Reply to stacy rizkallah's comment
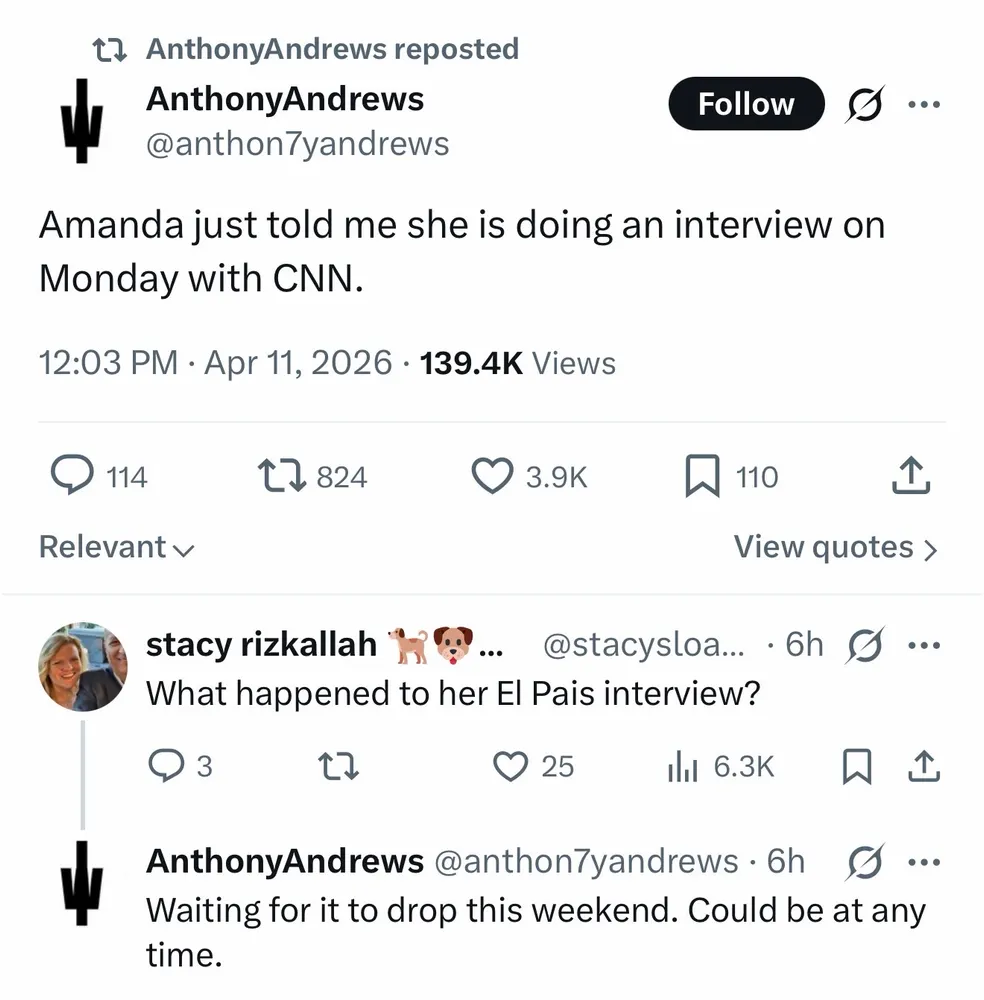Screen dimensions: 984x1000 (x=162, y=766)
